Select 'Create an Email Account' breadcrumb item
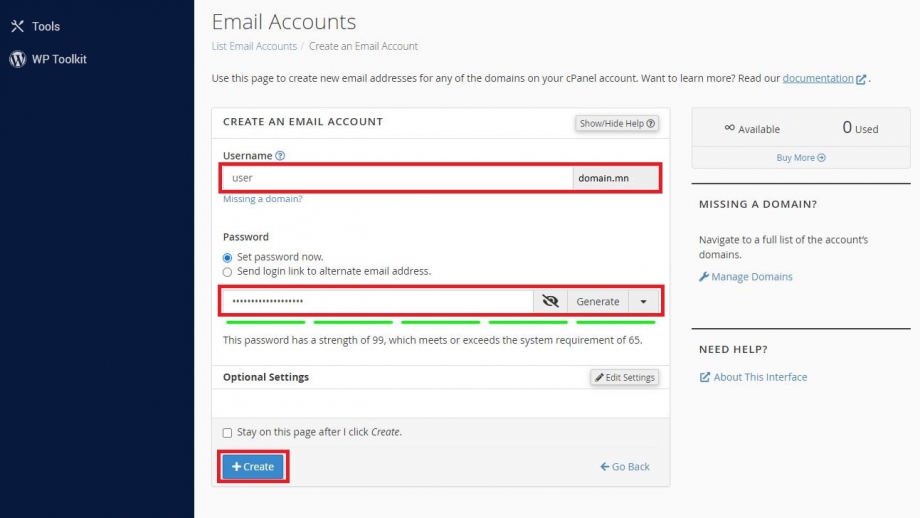 tap(363, 46)
